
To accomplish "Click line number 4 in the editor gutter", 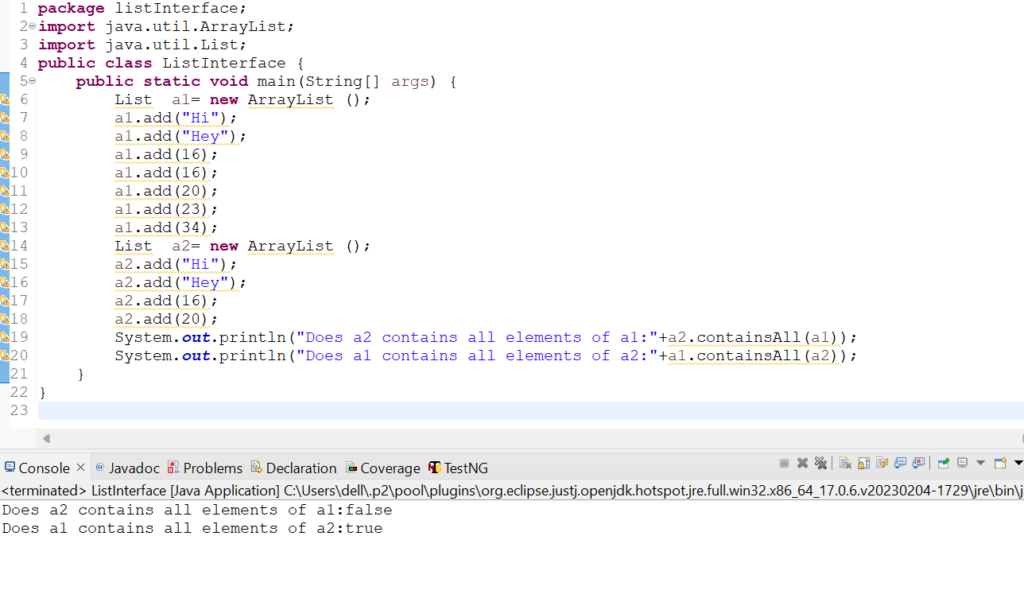I will click(24, 63).
